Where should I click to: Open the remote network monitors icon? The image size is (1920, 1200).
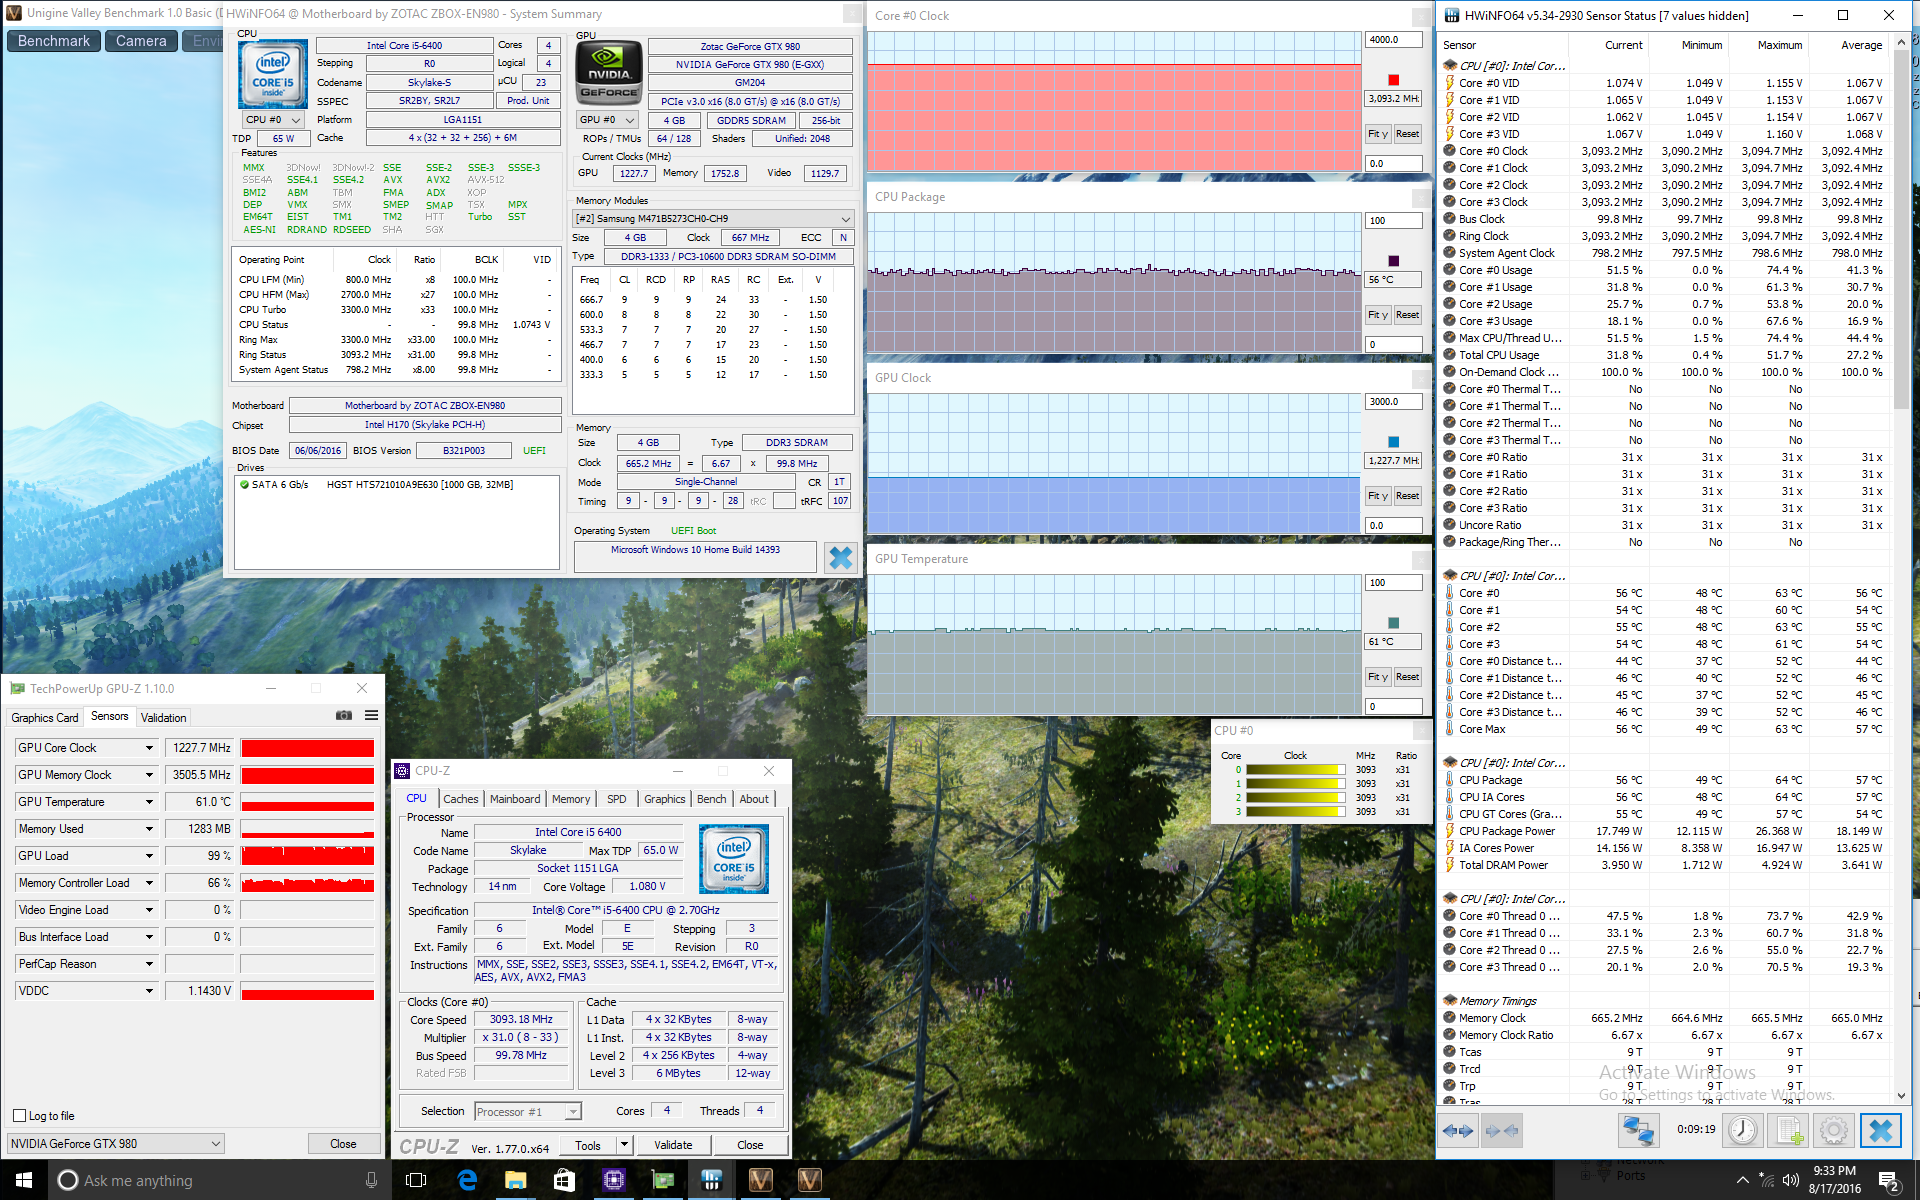coord(1638,1130)
